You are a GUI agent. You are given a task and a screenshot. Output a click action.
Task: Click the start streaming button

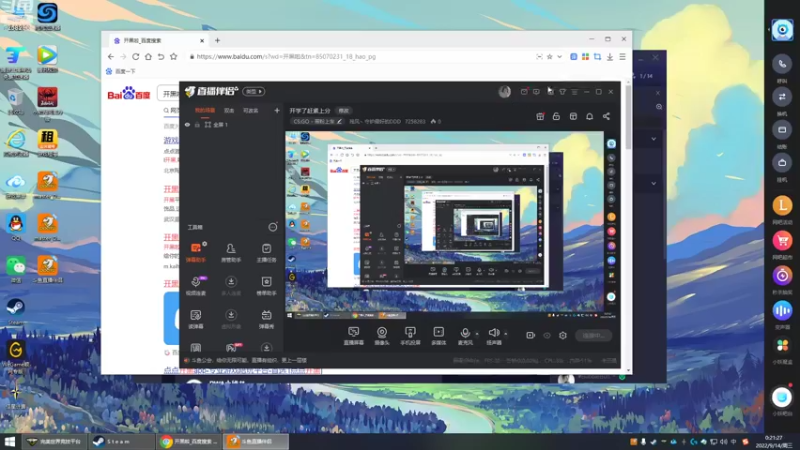pos(594,335)
